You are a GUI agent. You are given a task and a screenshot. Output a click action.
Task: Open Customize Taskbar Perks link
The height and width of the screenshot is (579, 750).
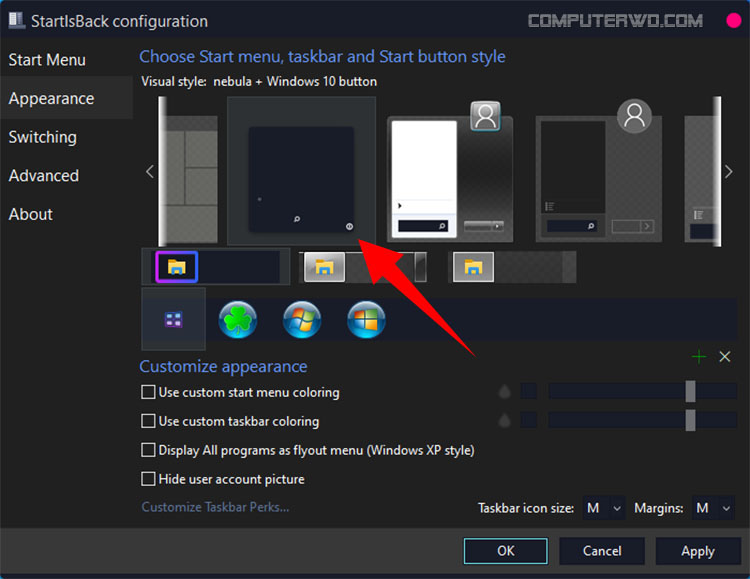(215, 507)
